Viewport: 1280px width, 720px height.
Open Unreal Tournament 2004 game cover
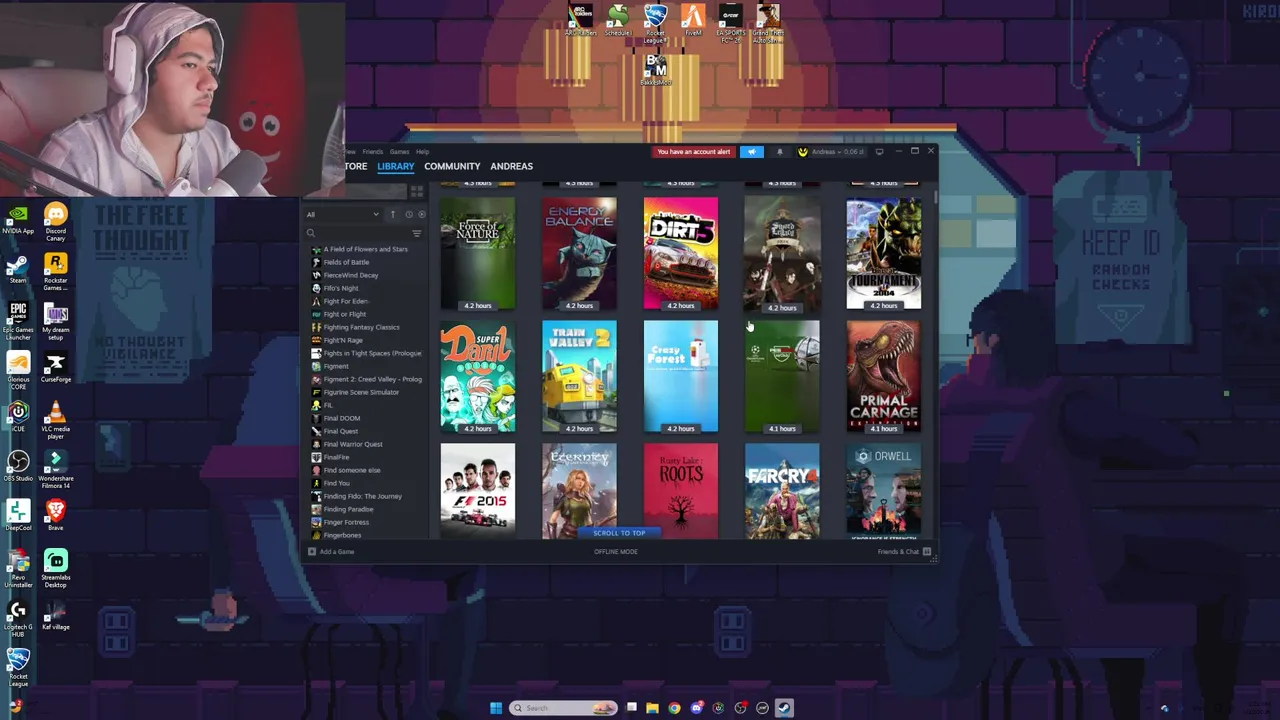click(x=884, y=254)
